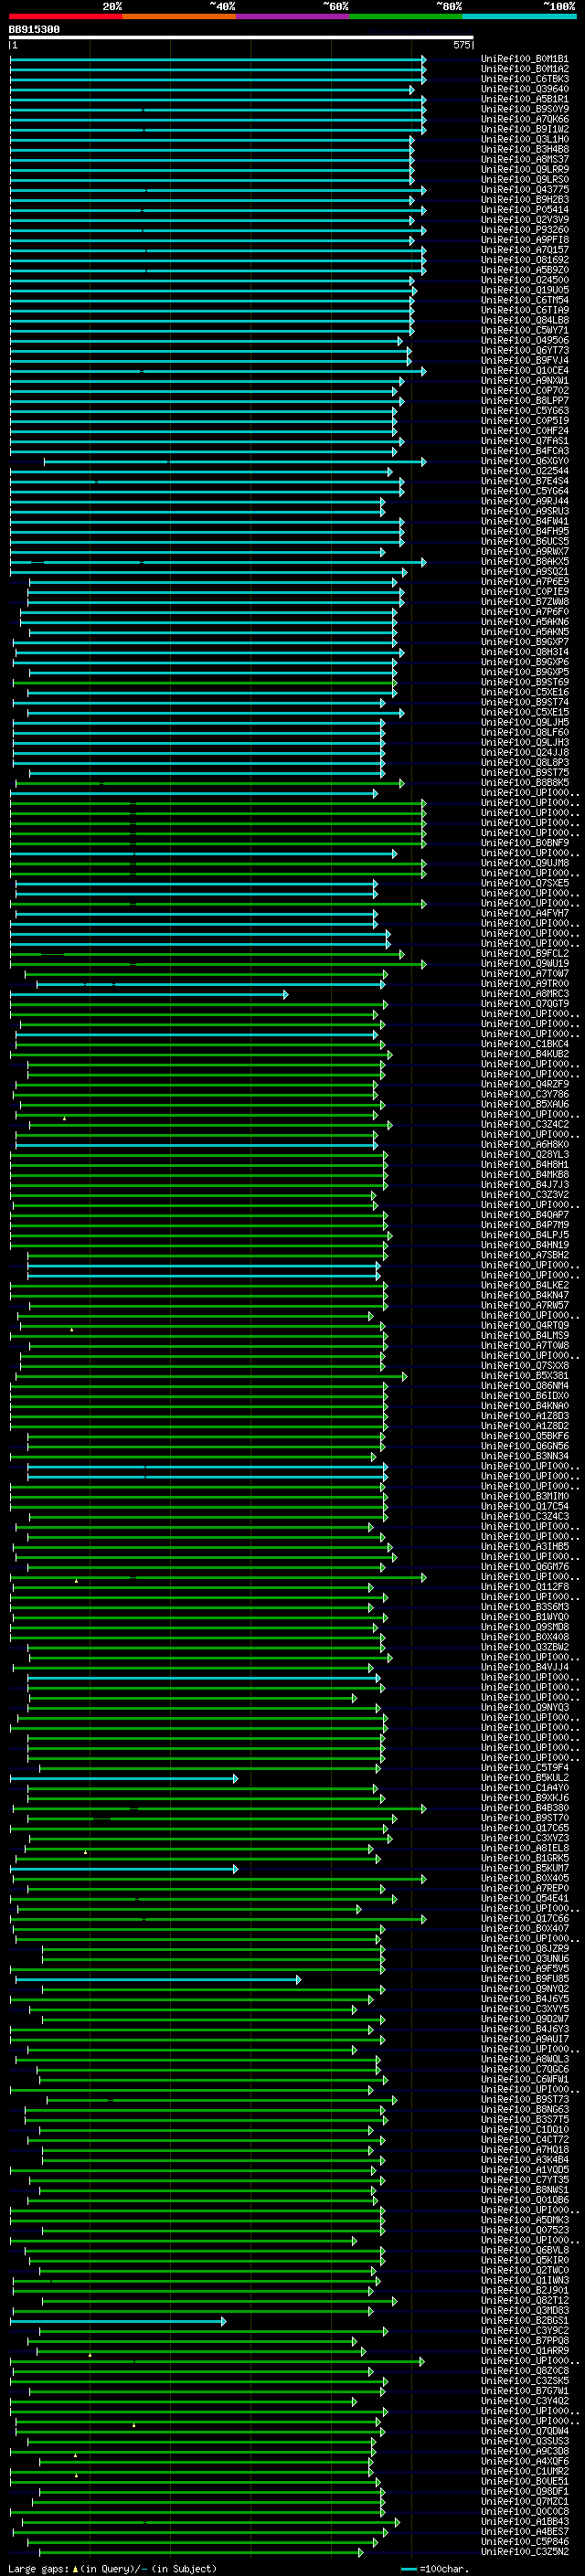This screenshot has height=2576, width=585.
Task: Select hit UniRef100_Q19U05
Action: (x=525, y=290)
